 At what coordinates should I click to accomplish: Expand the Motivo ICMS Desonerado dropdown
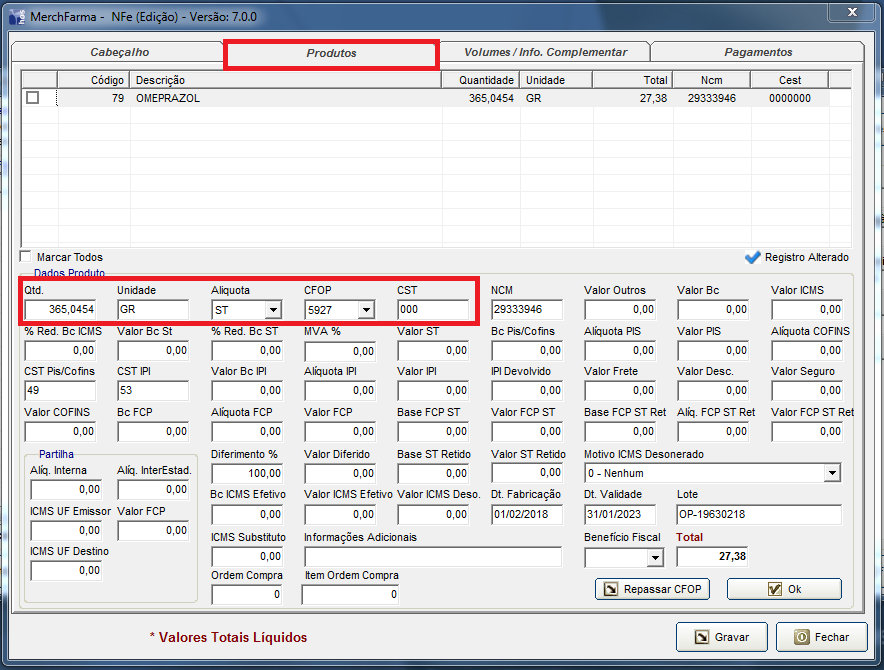coord(832,473)
